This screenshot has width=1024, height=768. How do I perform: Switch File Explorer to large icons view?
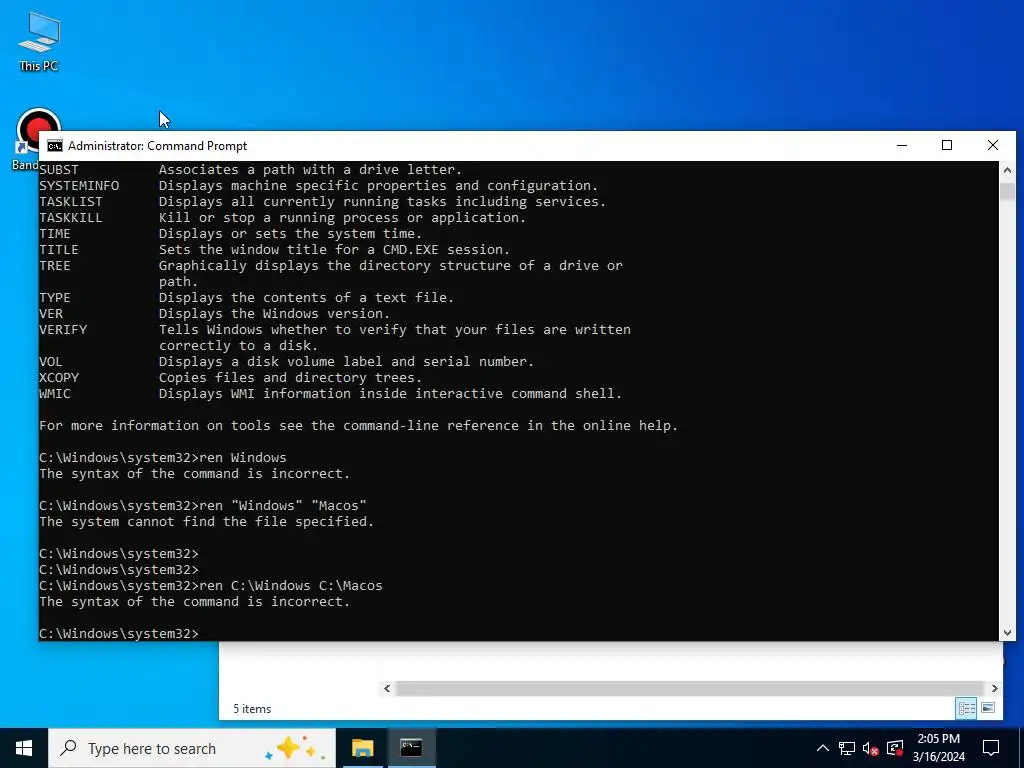coord(988,708)
